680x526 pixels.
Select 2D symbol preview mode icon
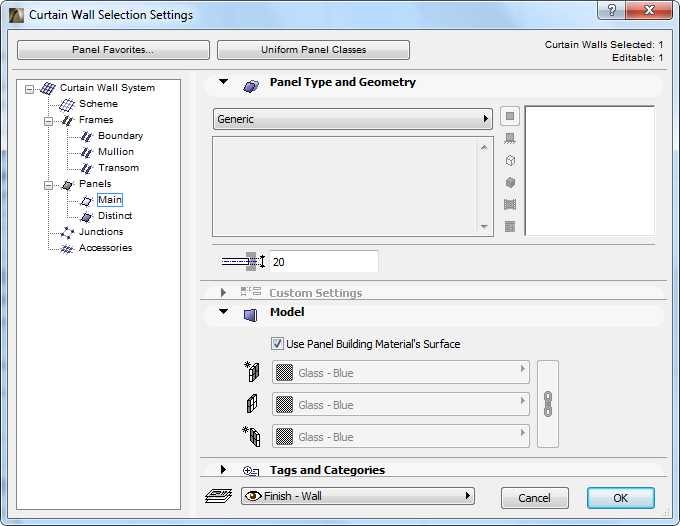510,116
